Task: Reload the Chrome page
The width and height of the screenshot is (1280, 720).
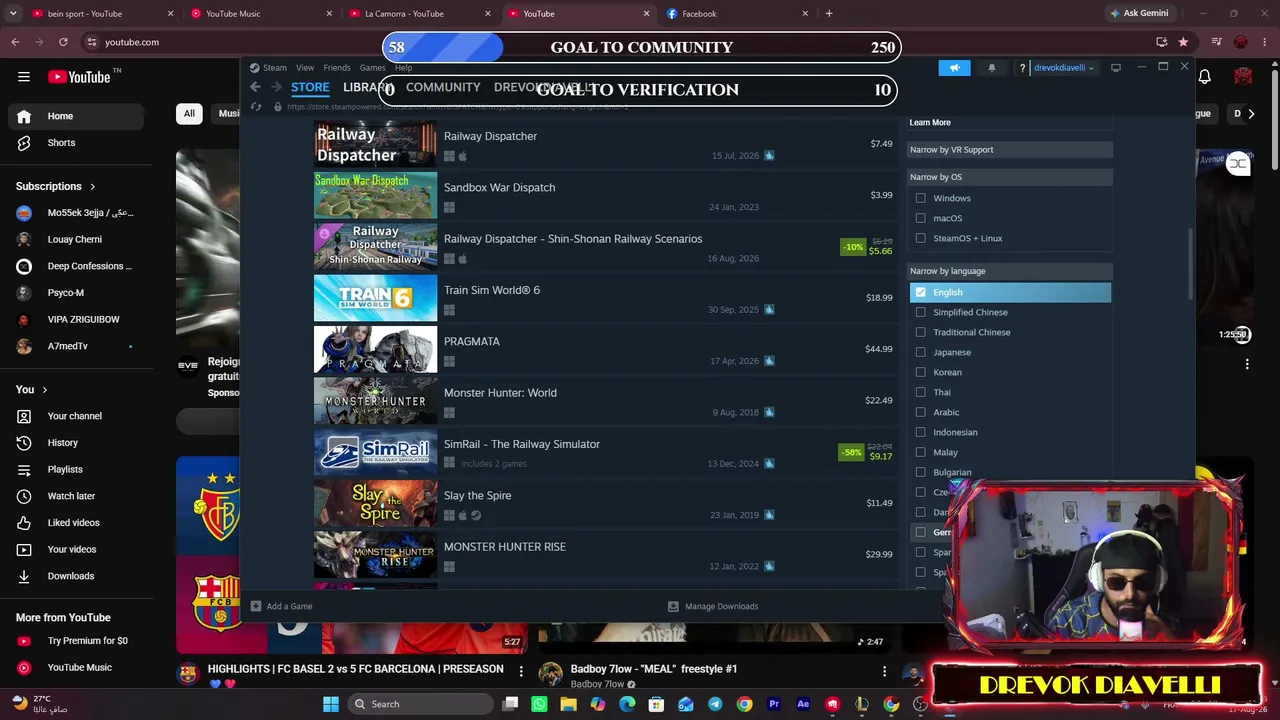Action: 63,42
